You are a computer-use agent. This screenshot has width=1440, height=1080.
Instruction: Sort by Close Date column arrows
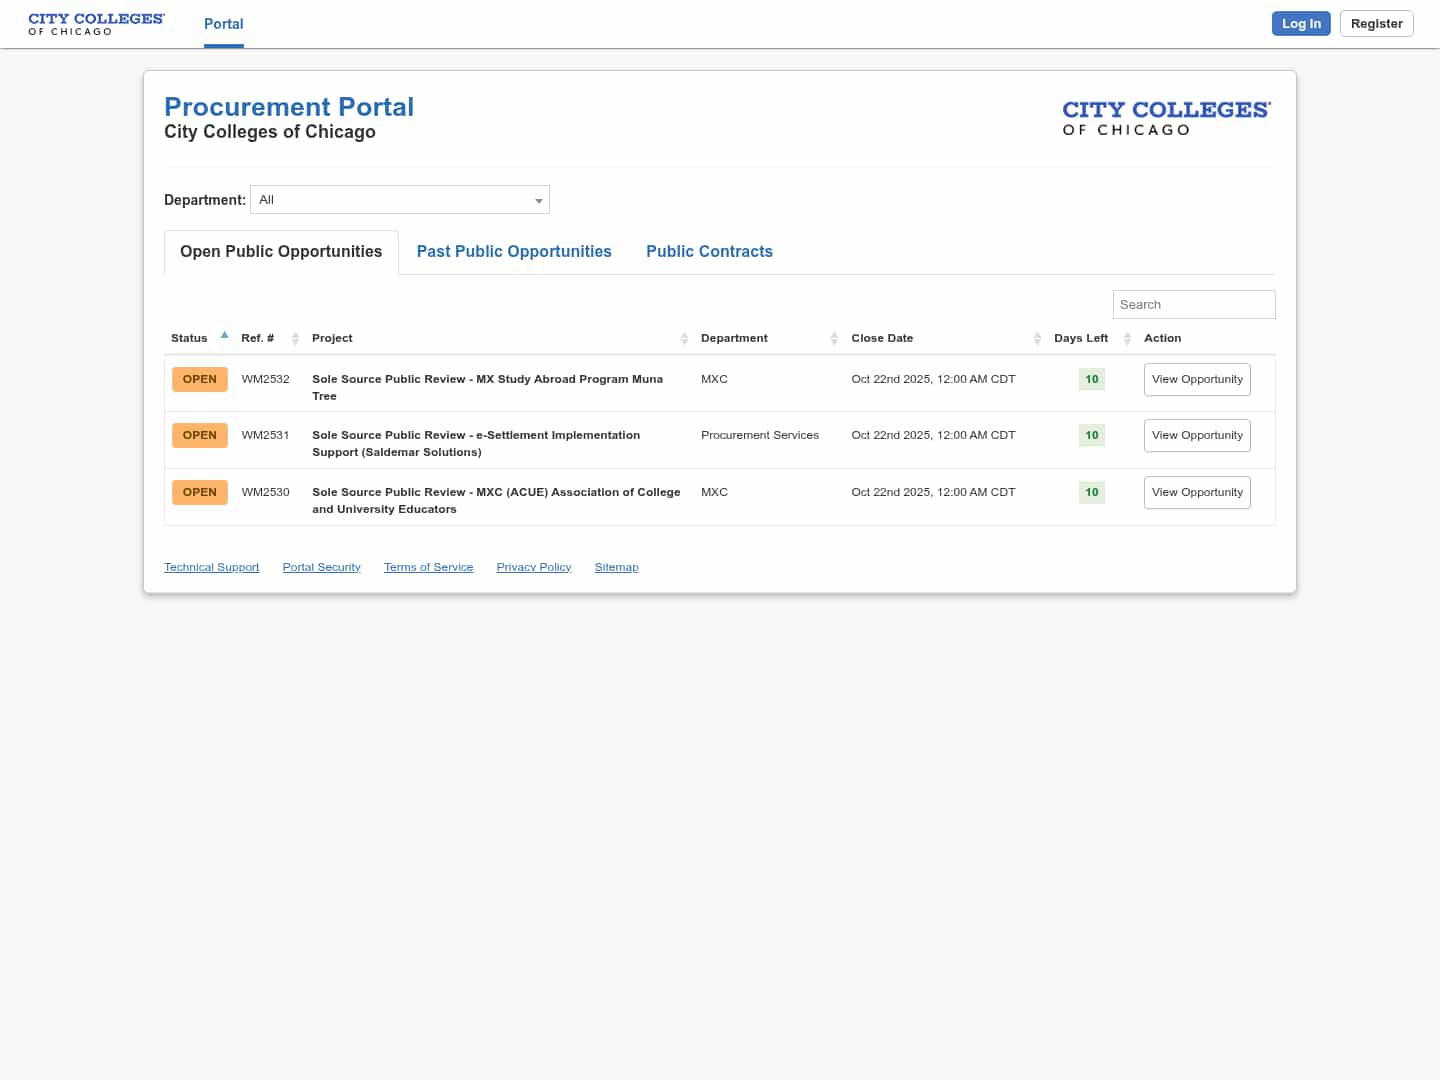(1037, 339)
